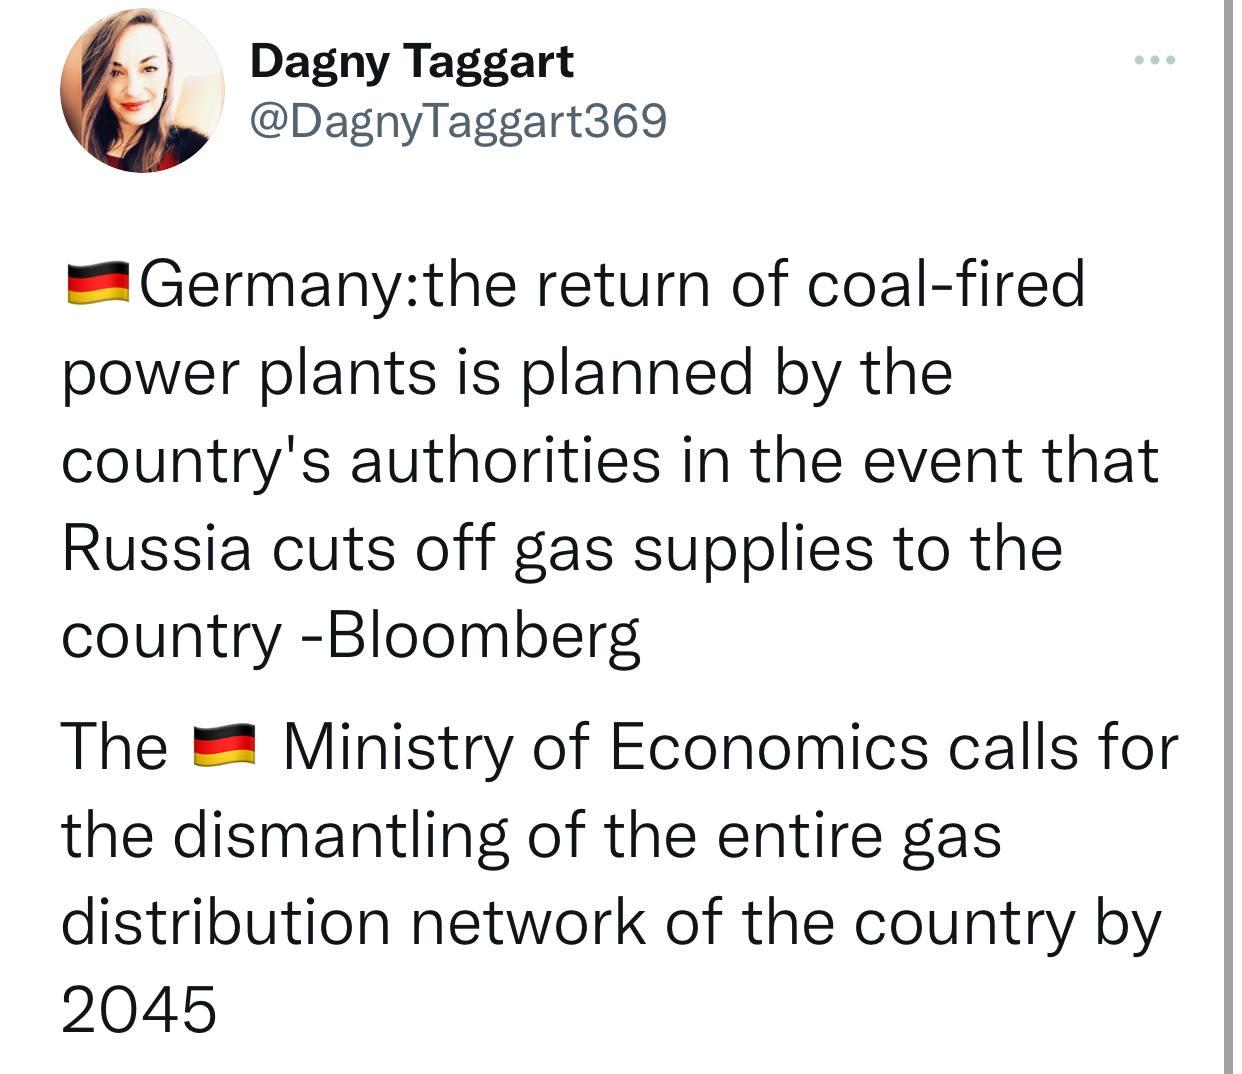1242x1074 pixels.
Task: Click the vertical scrollbar on the right edge
Action: point(1227,537)
